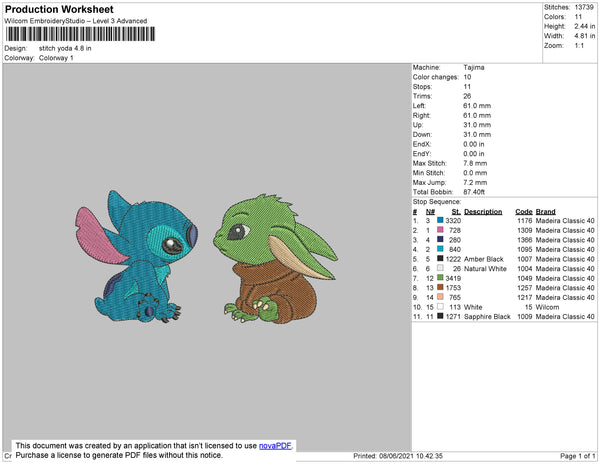Click thread code "1095"
The image size is (600, 464).
click(525, 249)
